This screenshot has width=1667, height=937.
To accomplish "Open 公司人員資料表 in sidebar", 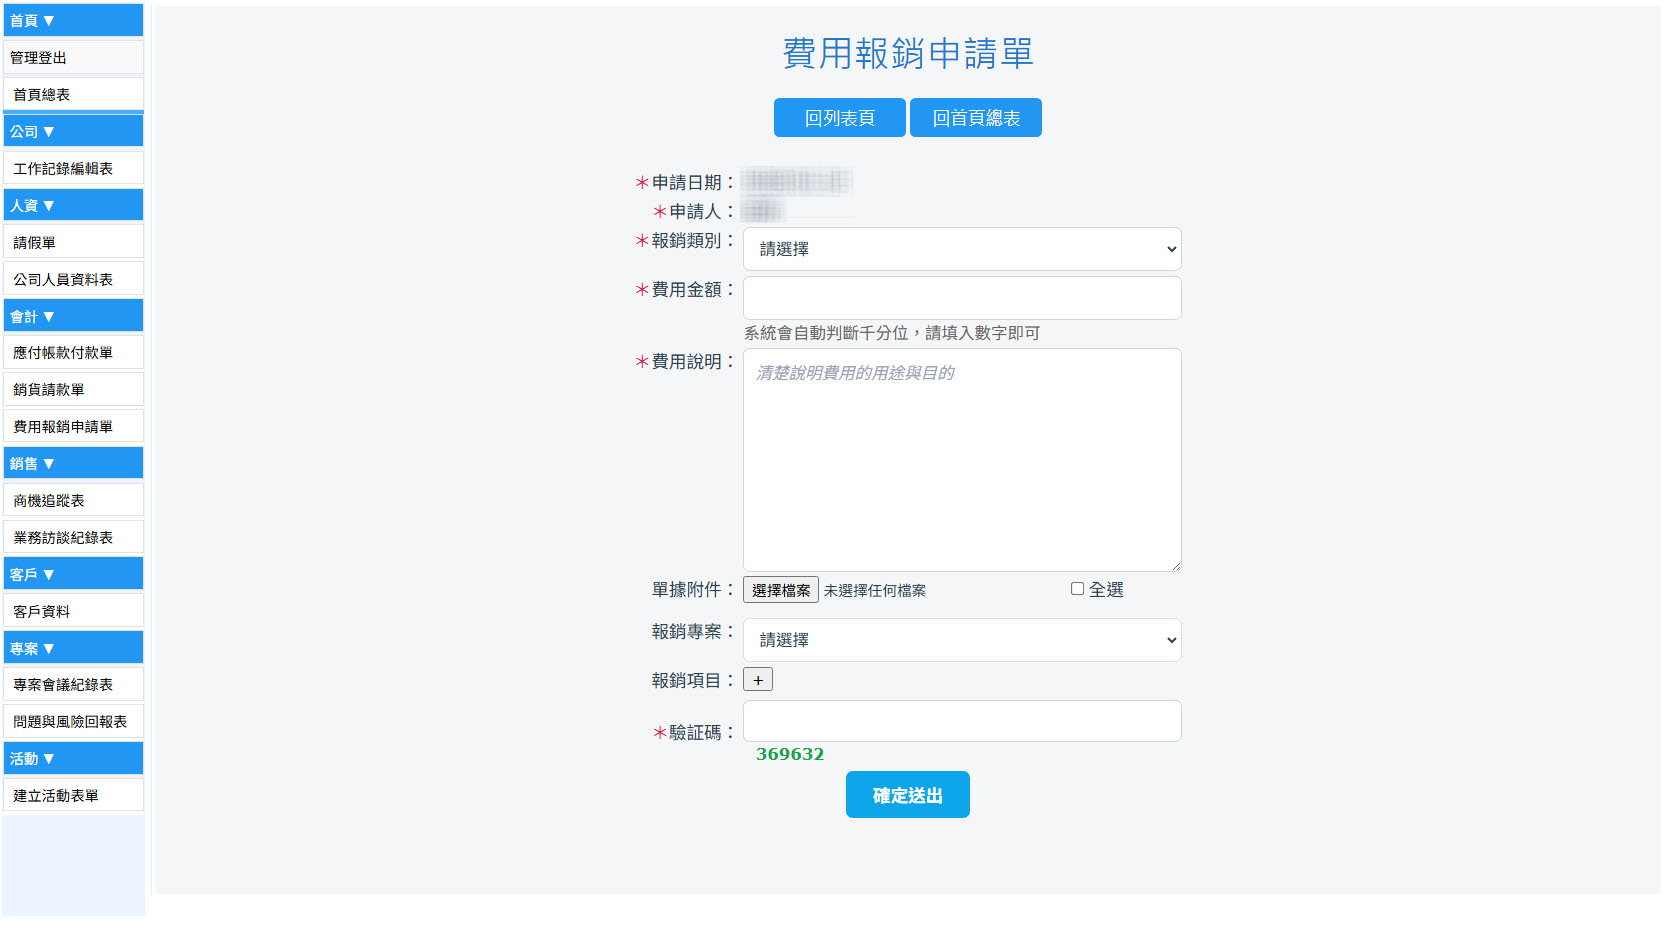I will (x=73, y=279).
